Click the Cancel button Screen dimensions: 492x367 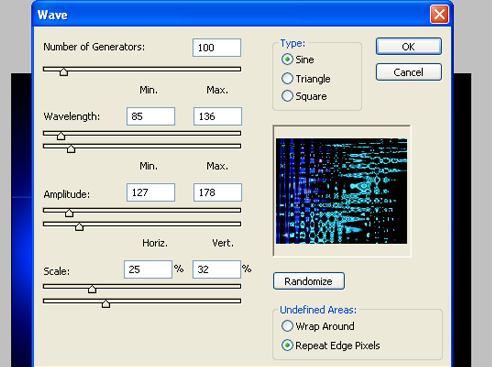409,72
